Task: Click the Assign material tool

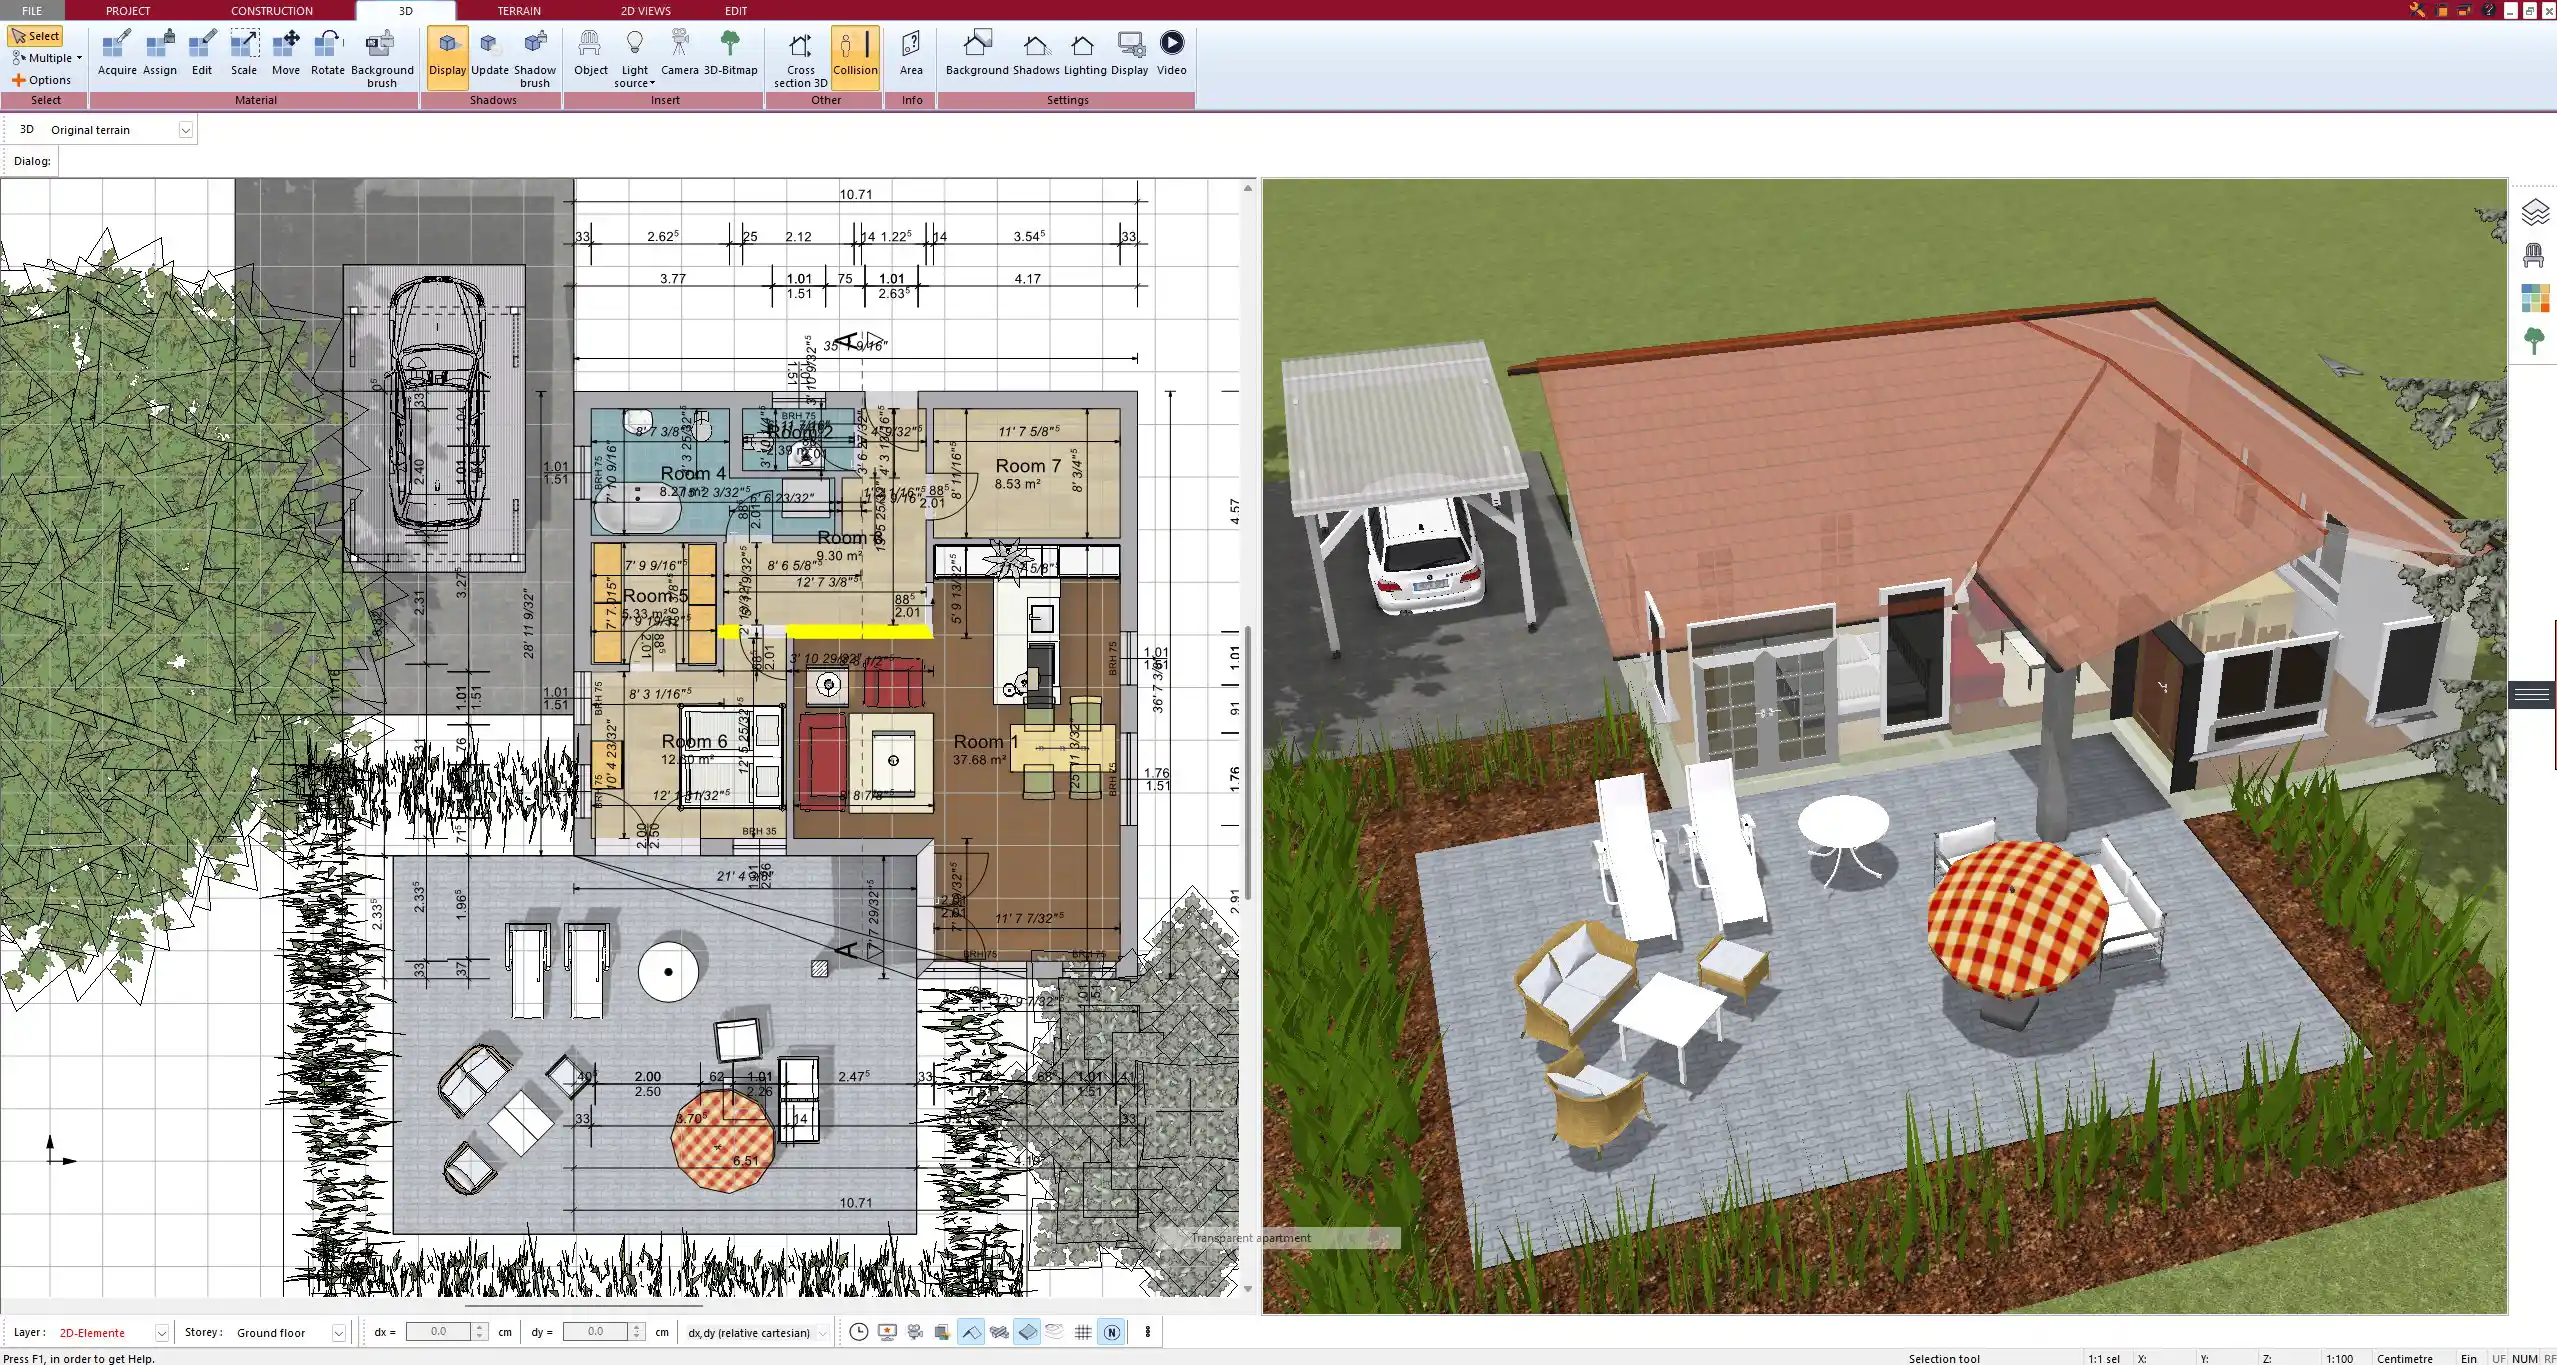Action: (159, 53)
